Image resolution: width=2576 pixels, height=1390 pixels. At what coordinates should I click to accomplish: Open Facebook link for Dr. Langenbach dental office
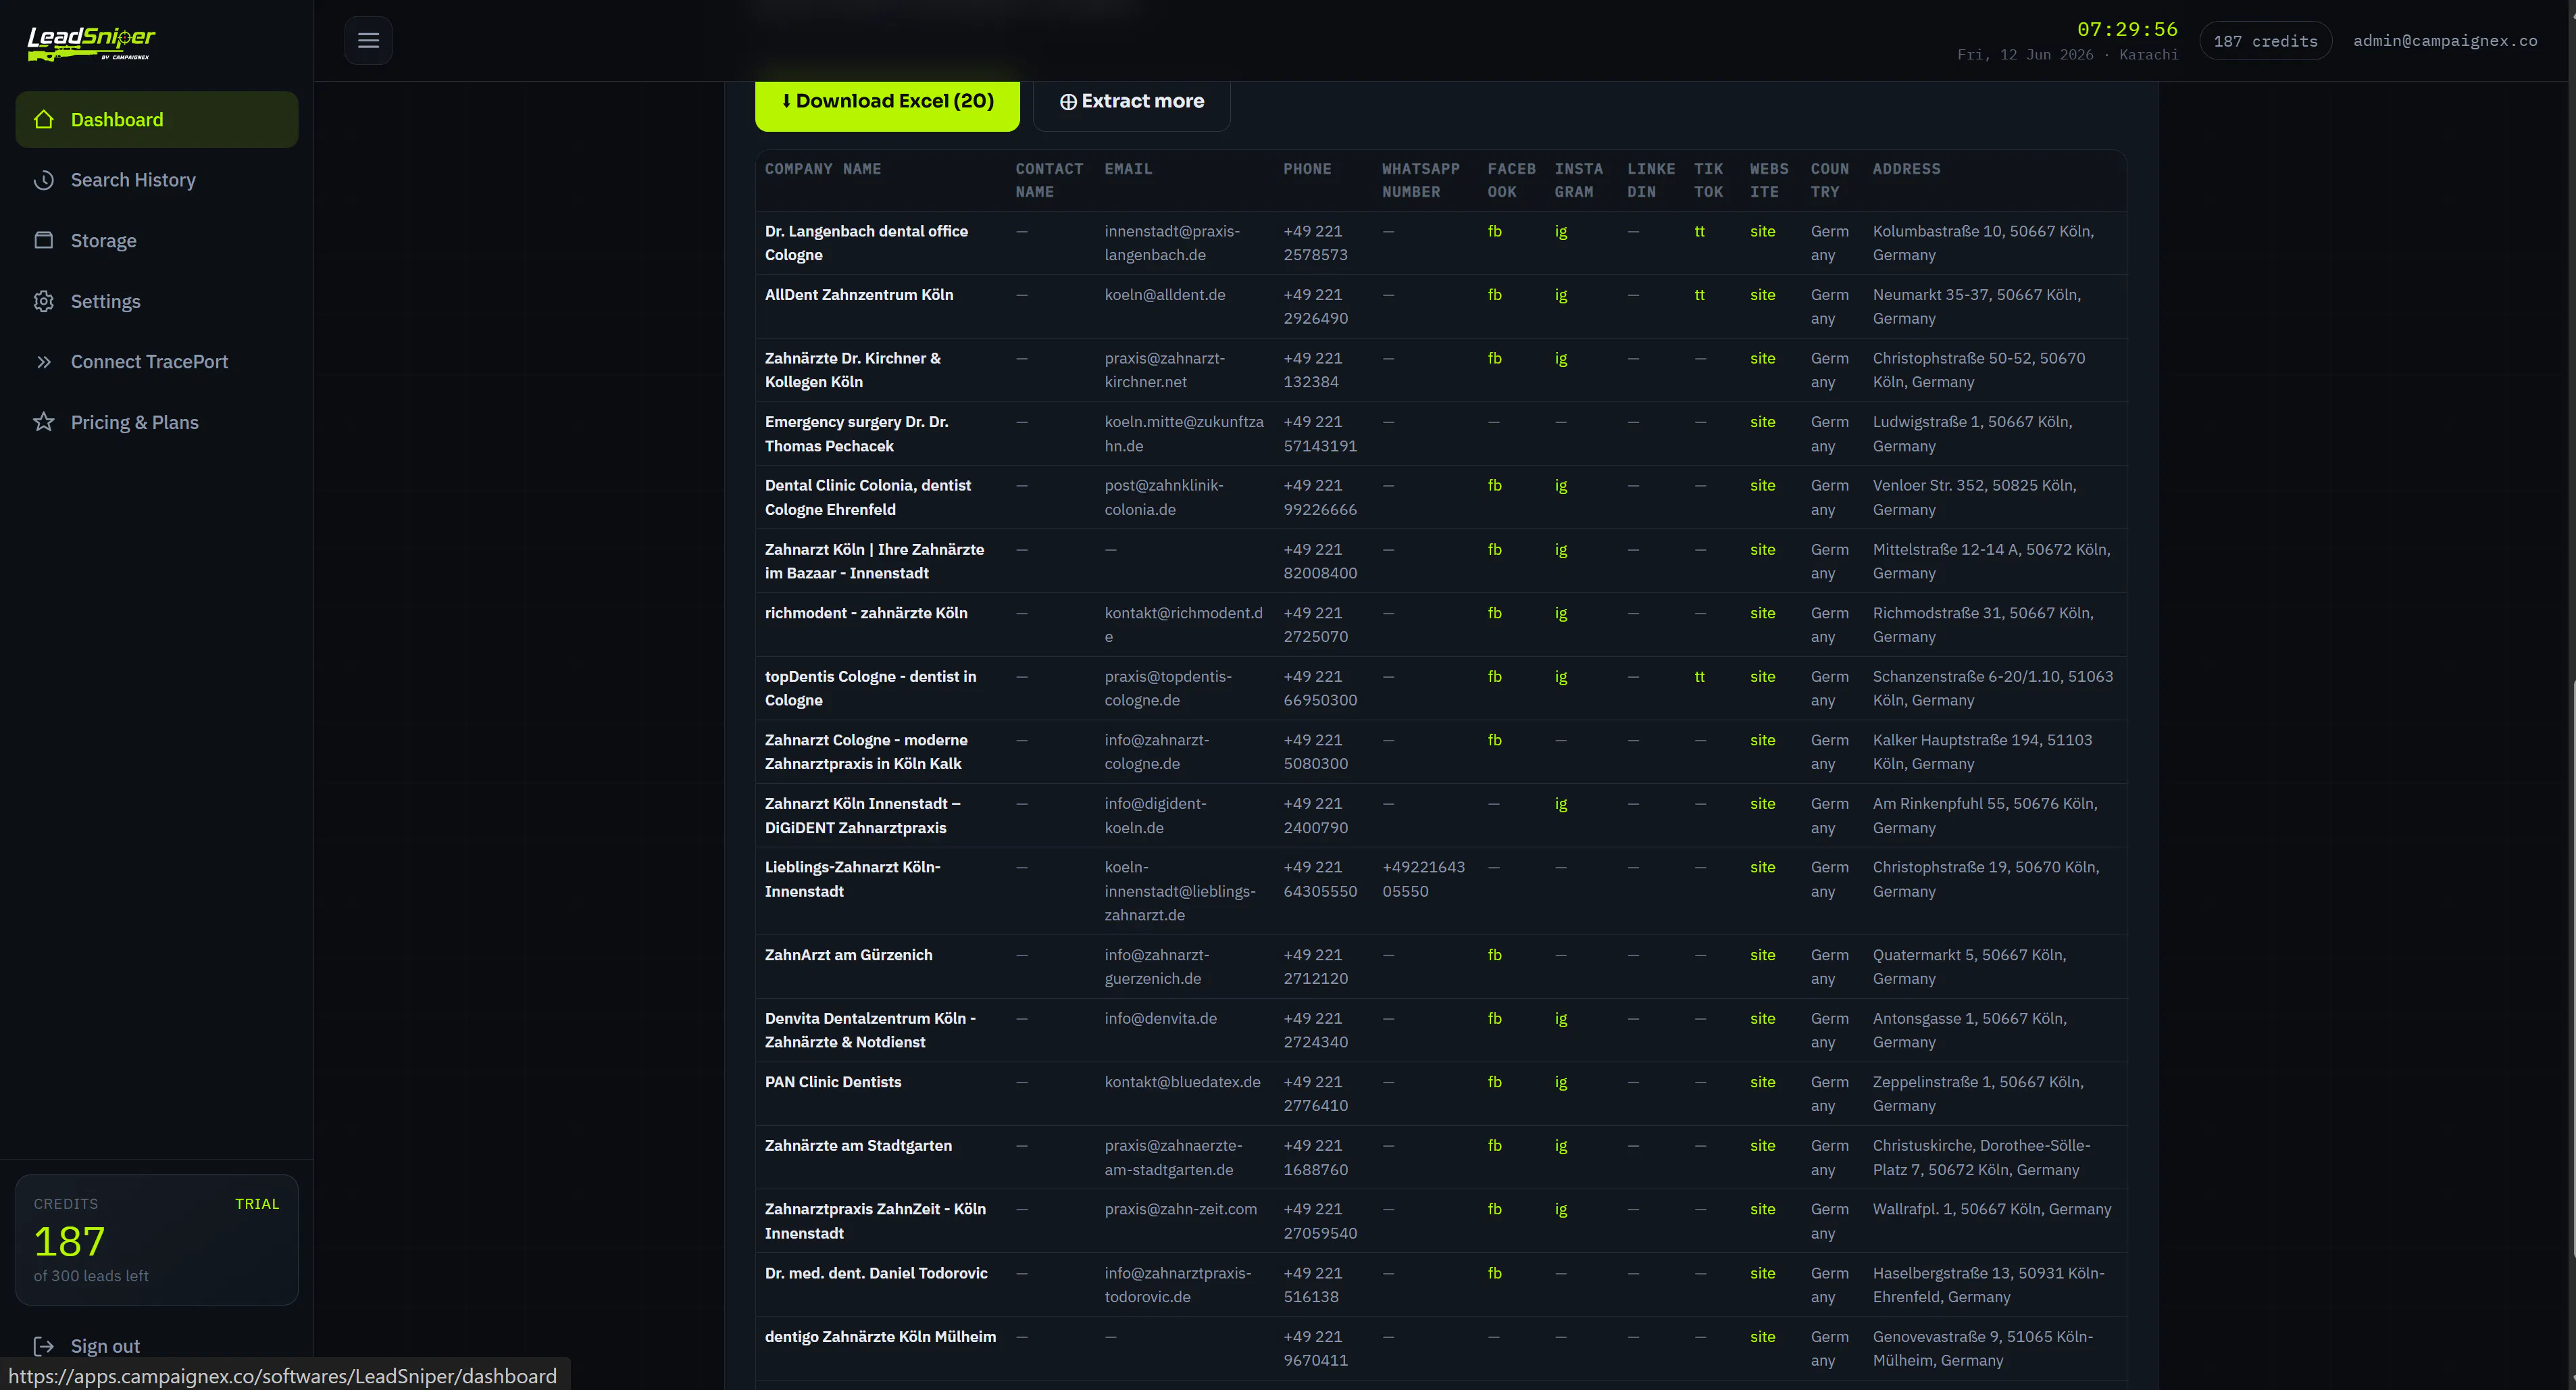pos(1494,231)
